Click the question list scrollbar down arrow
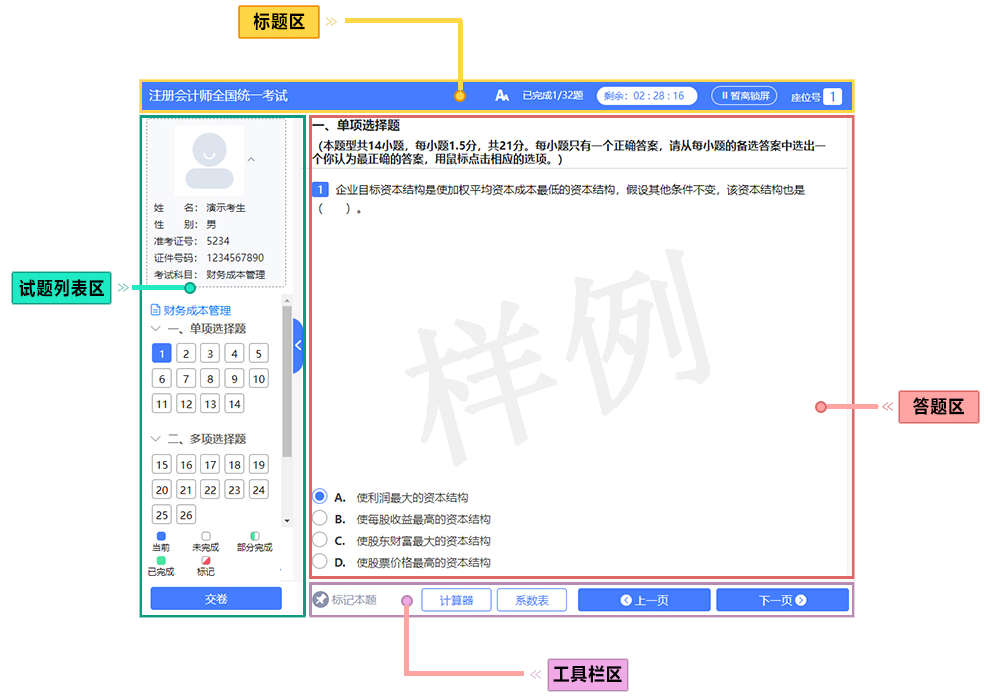 coord(287,521)
